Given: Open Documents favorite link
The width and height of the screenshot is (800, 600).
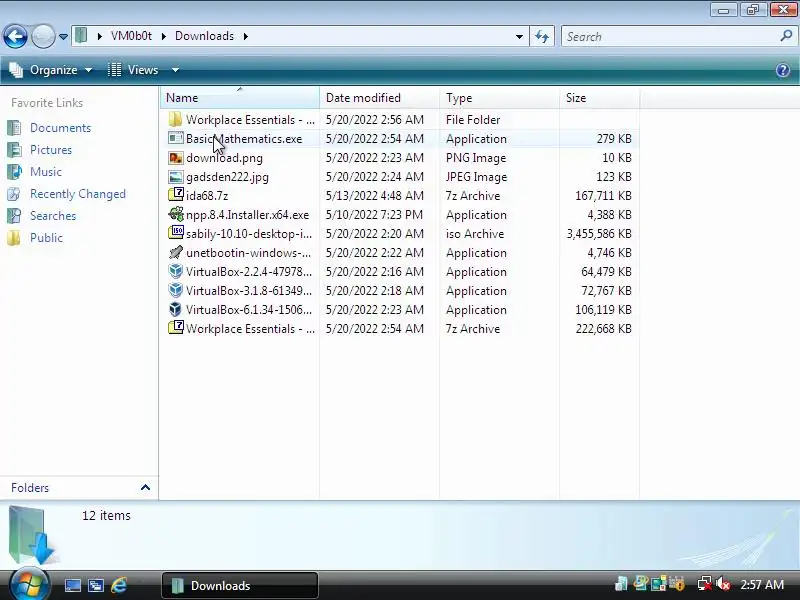Looking at the screenshot, I should (60, 128).
